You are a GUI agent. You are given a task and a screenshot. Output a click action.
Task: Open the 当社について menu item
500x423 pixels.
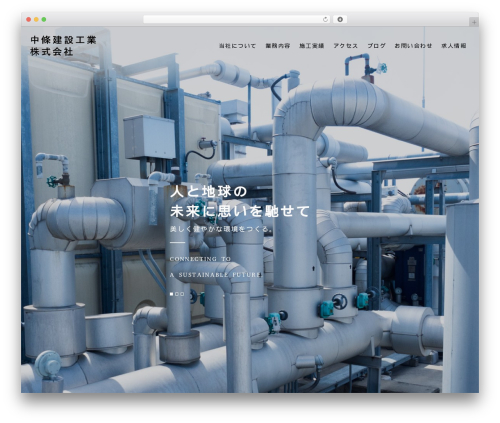tap(237, 46)
